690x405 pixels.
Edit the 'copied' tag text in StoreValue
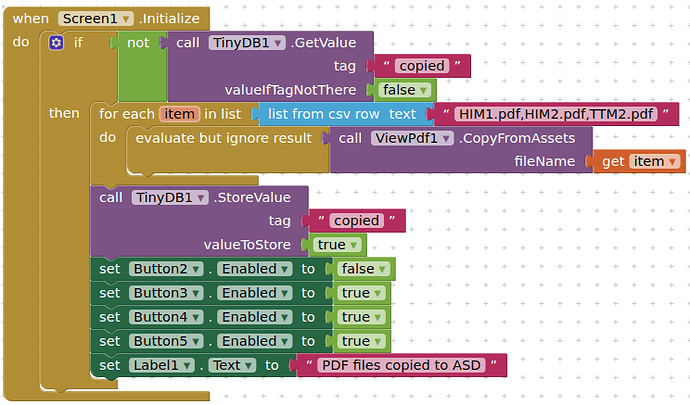pyautogui.click(x=356, y=220)
